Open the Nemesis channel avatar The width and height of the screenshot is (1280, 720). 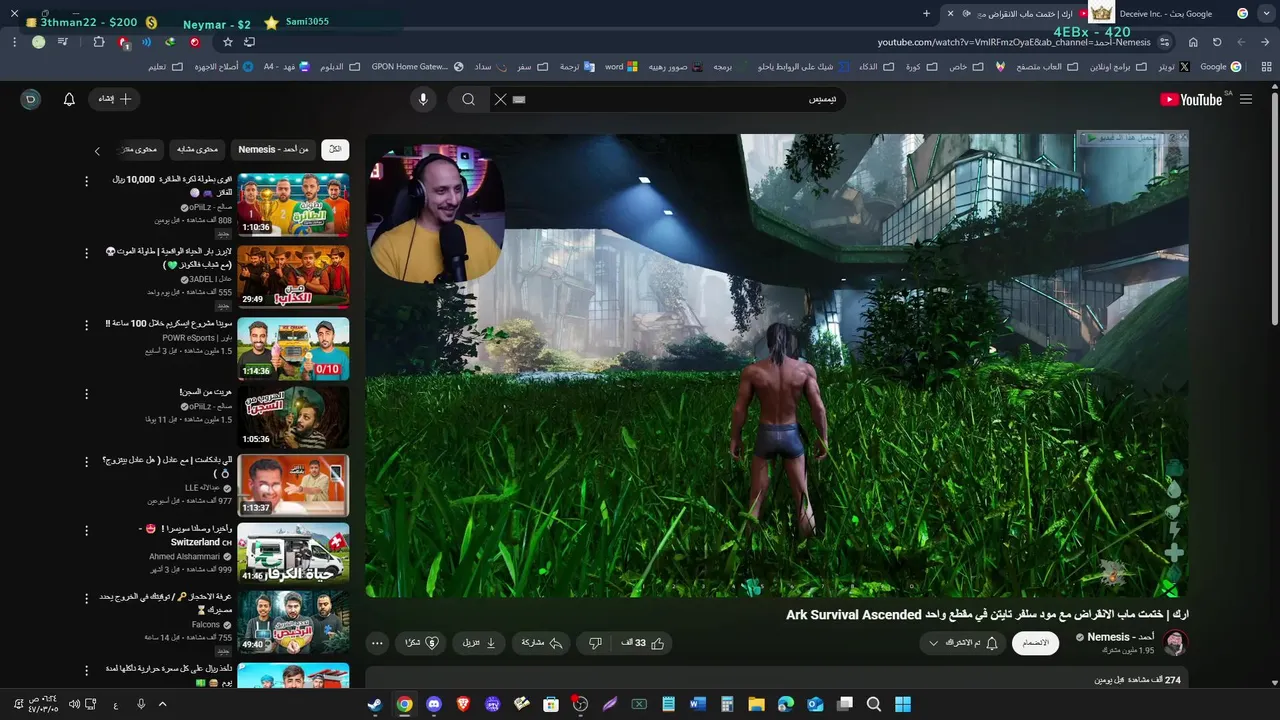click(1175, 643)
